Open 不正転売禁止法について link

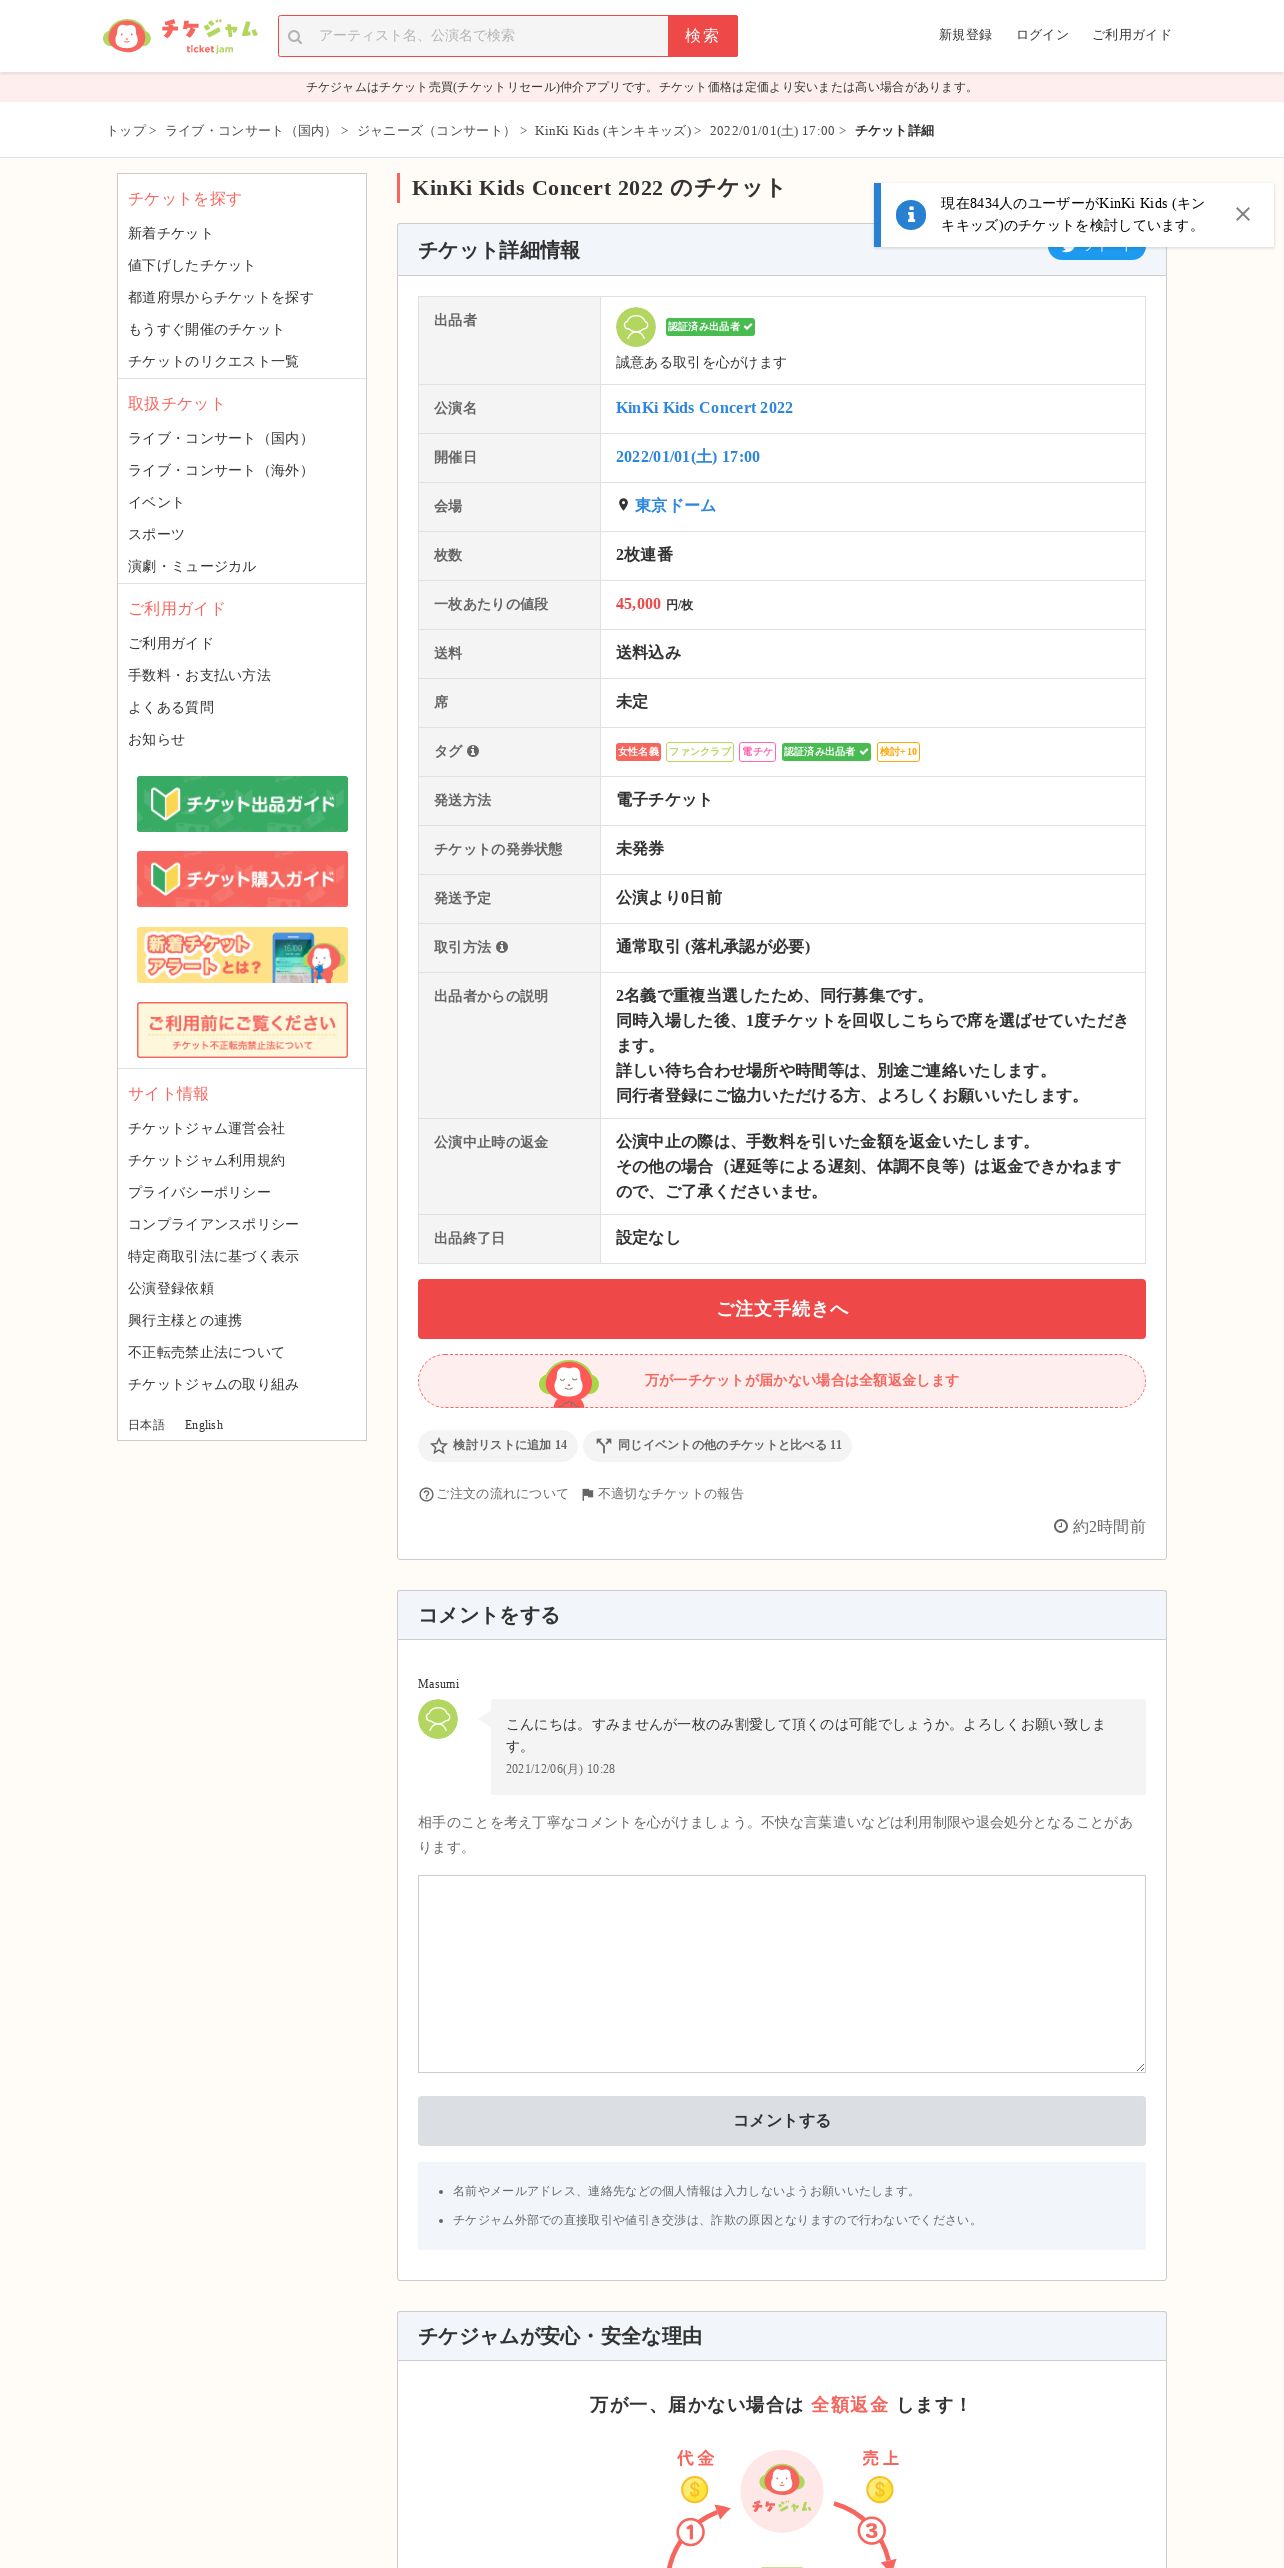coord(206,1352)
